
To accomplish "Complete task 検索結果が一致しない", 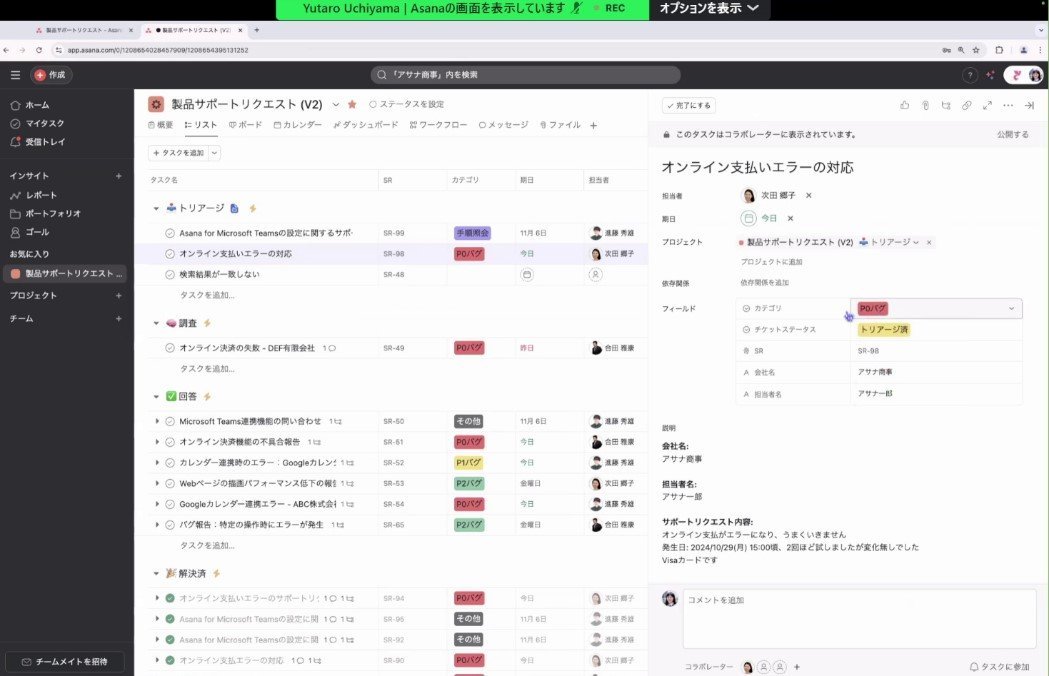I will 170,274.
